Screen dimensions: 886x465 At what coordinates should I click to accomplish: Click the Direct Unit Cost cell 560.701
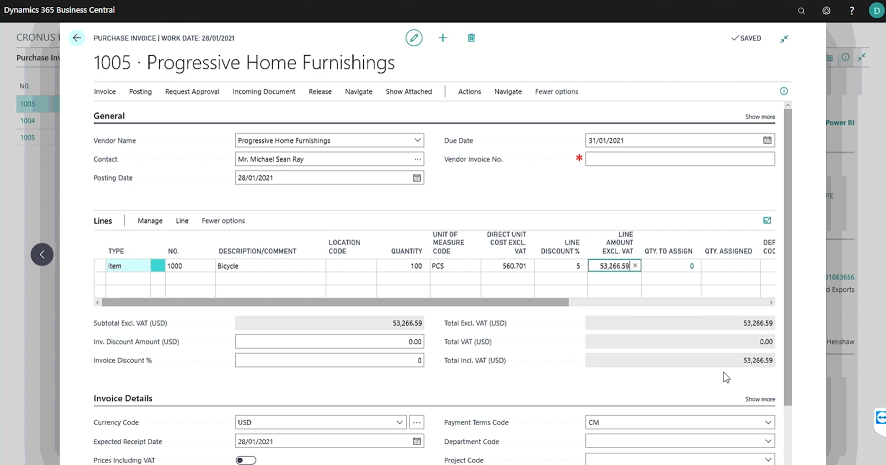click(508, 266)
